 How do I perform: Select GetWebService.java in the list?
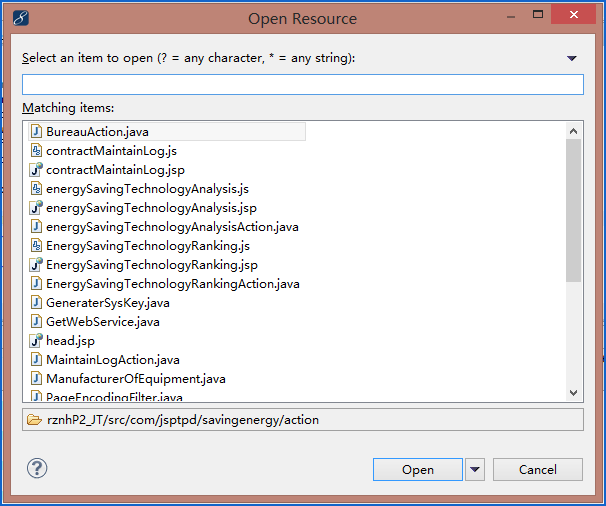(102, 322)
